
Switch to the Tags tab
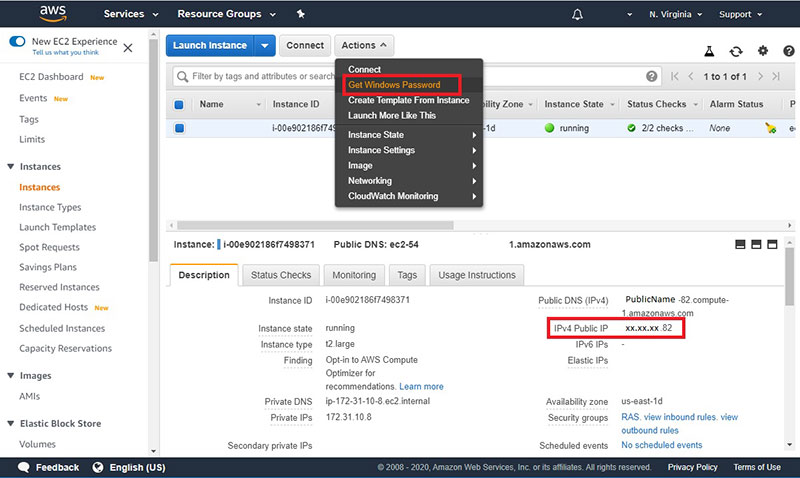point(407,275)
